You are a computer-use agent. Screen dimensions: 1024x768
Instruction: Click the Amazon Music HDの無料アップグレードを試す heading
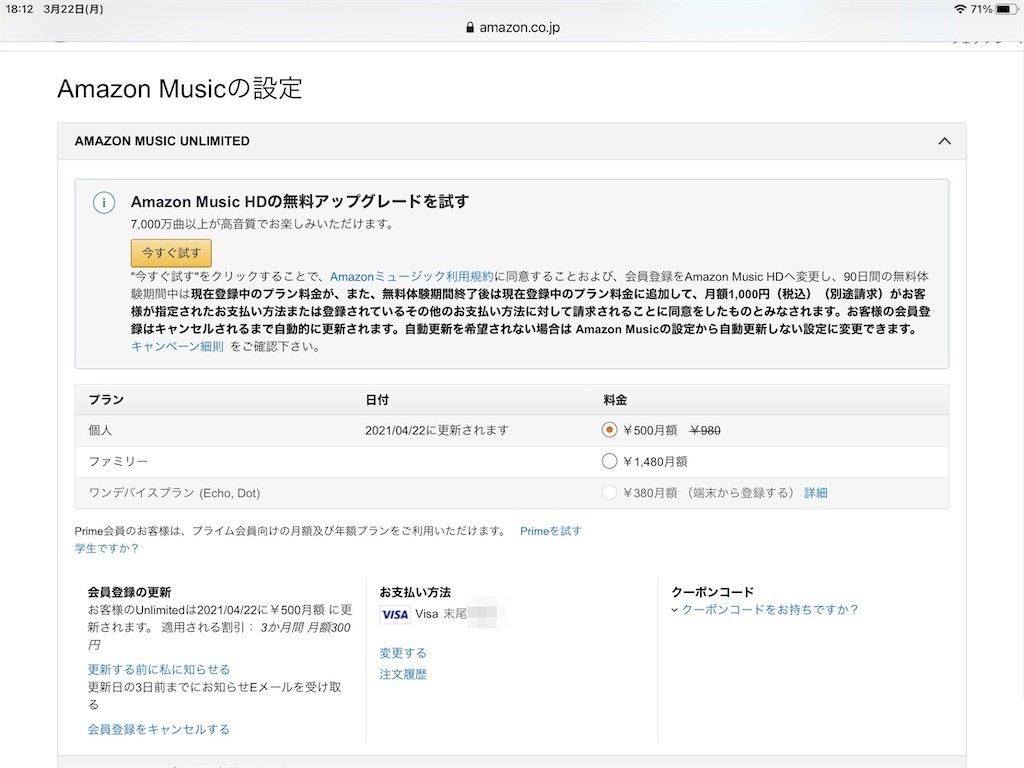(300, 202)
